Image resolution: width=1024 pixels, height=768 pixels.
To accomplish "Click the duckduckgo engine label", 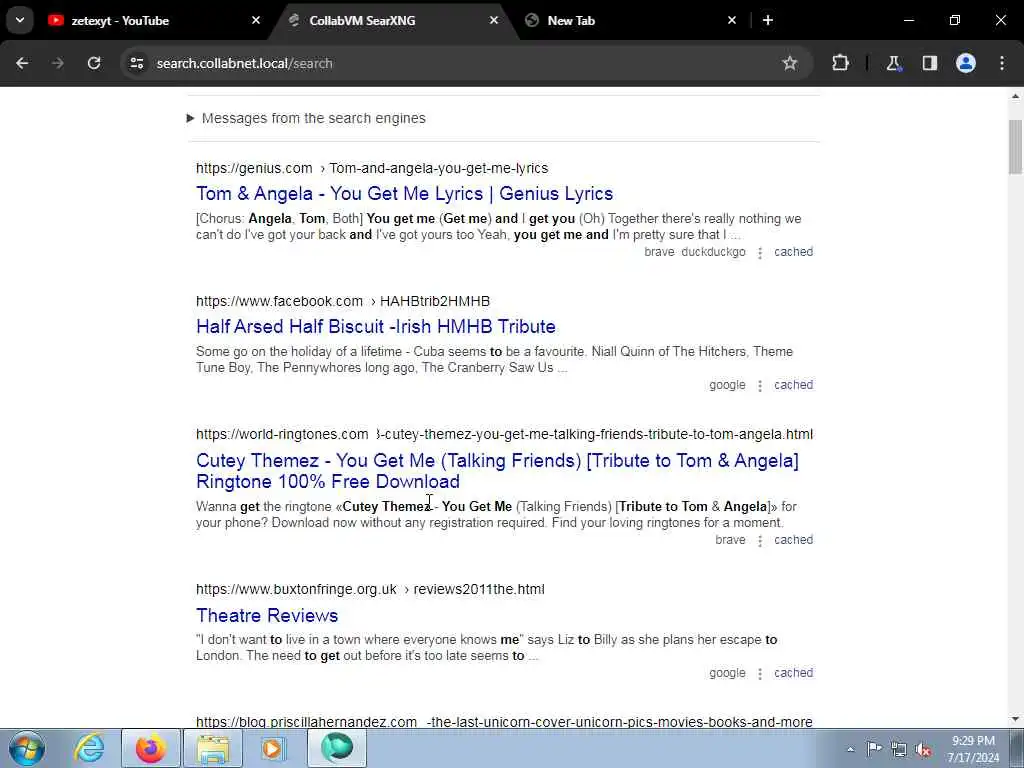I will (x=713, y=252).
